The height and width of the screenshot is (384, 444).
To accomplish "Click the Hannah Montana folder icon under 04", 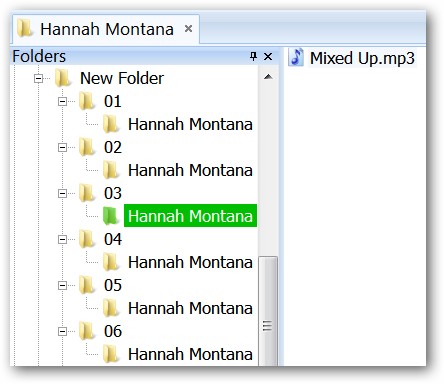I will pos(111,262).
